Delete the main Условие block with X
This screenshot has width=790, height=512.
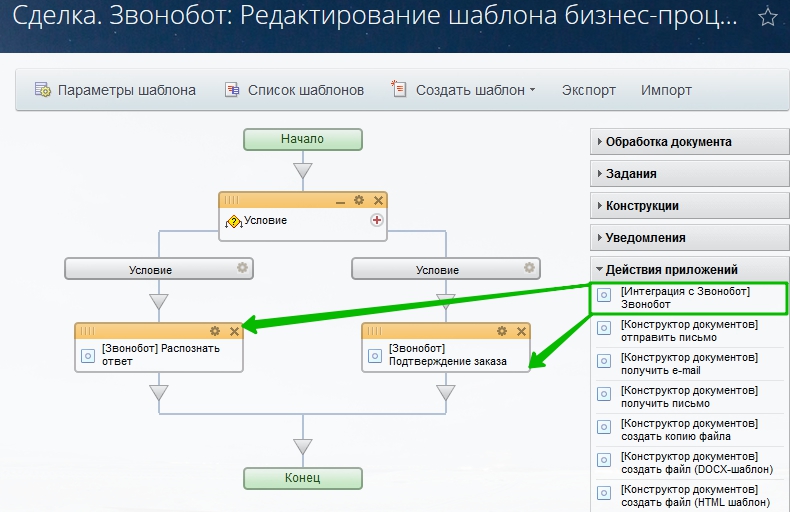[x=378, y=200]
